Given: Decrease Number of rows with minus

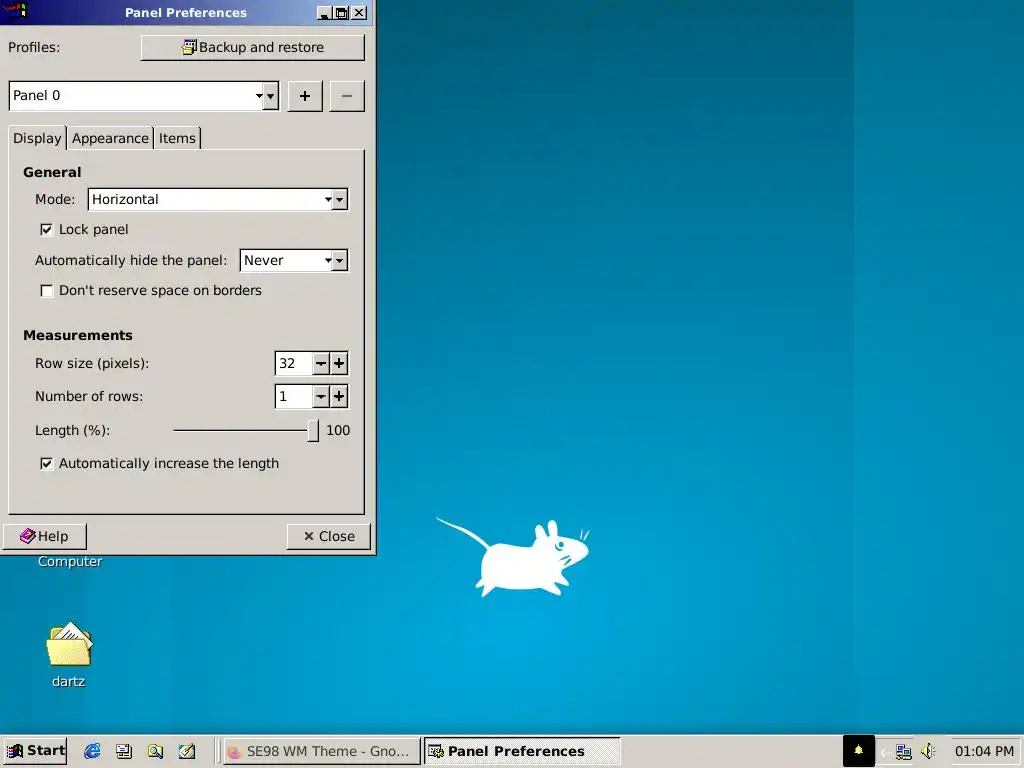Looking at the screenshot, I should click(x=321, y=396).
